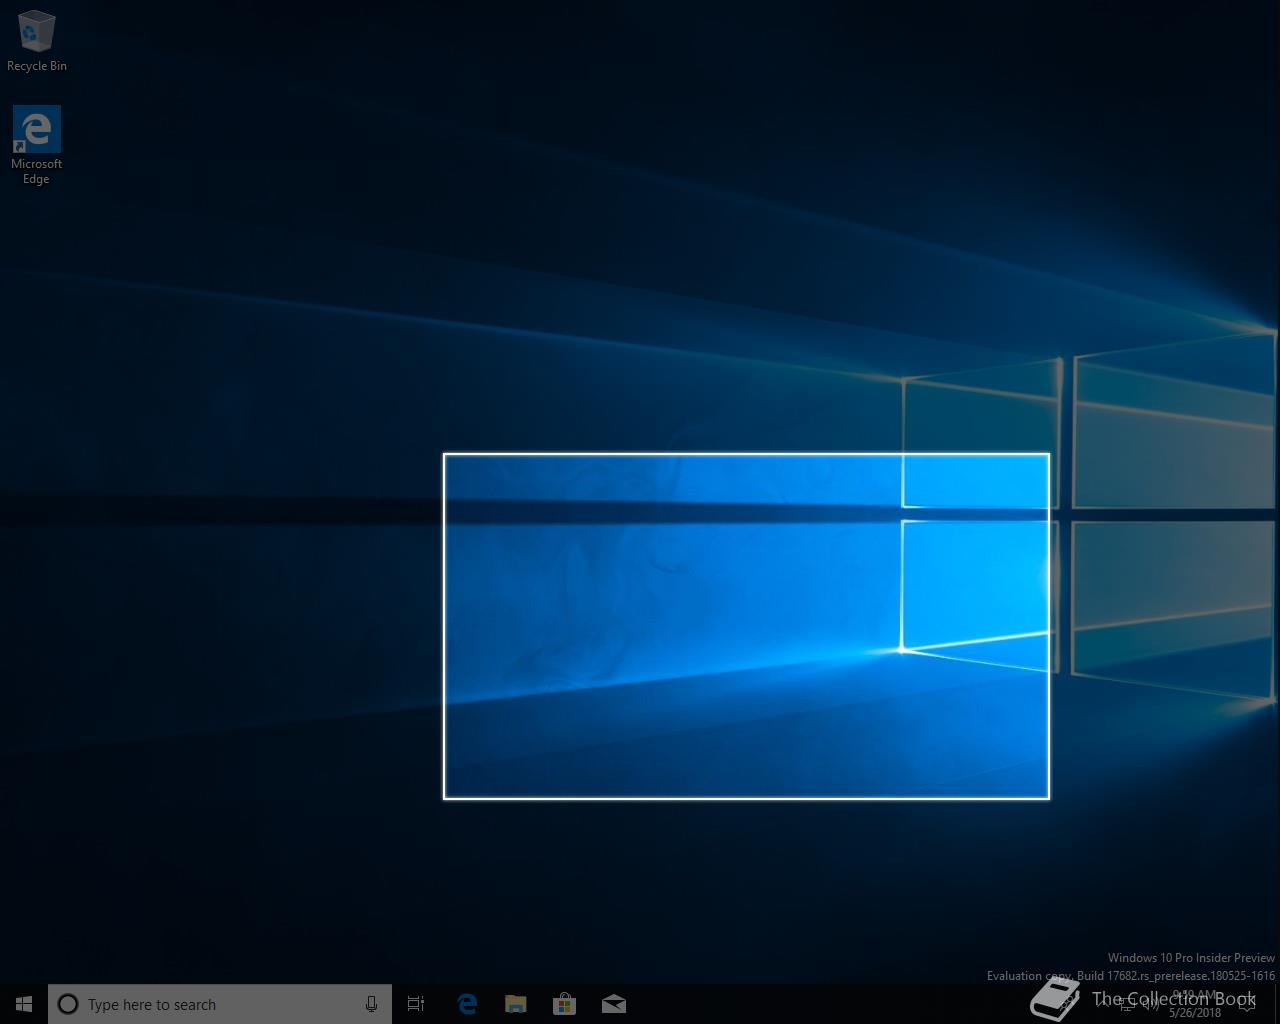This screenshot has width=1280, height=1024.
Task: Click the Windows 10 Pro Insider Preview text
Action: click(1190, 958)
